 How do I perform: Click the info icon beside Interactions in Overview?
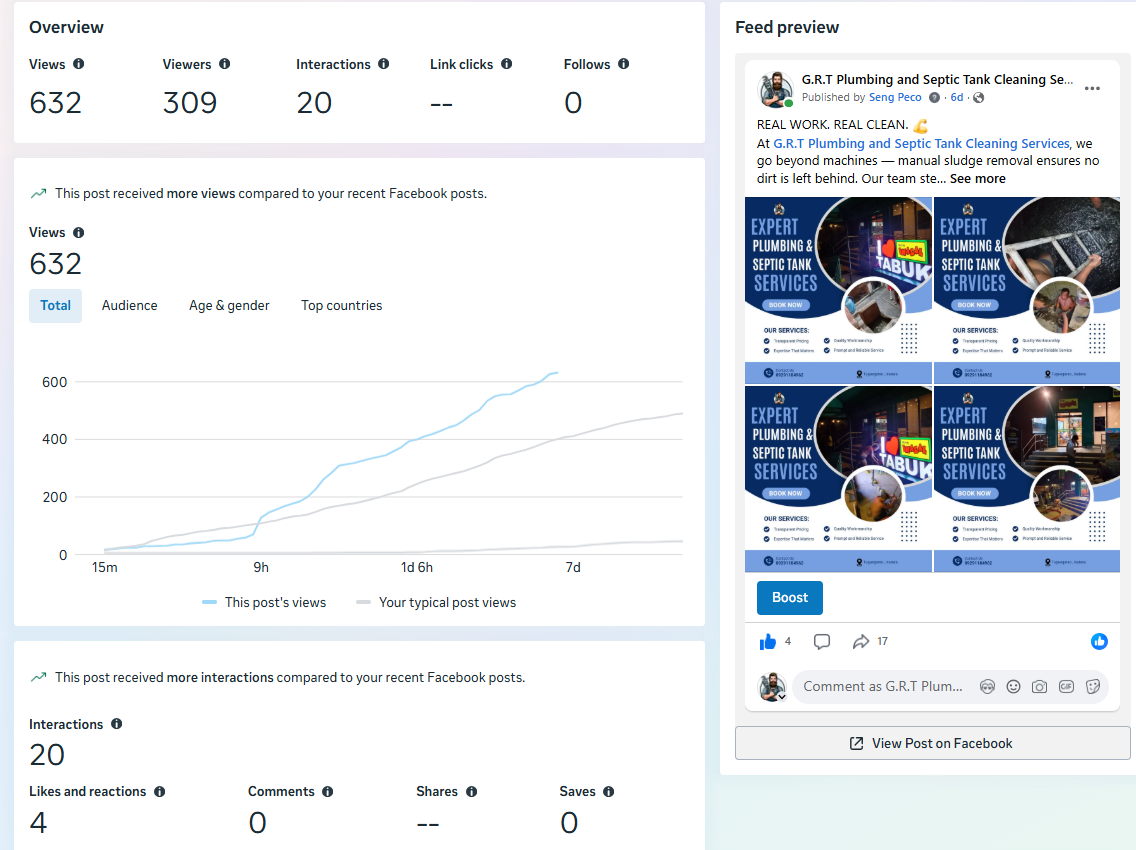pyautogui.click(x=383, y=64)
